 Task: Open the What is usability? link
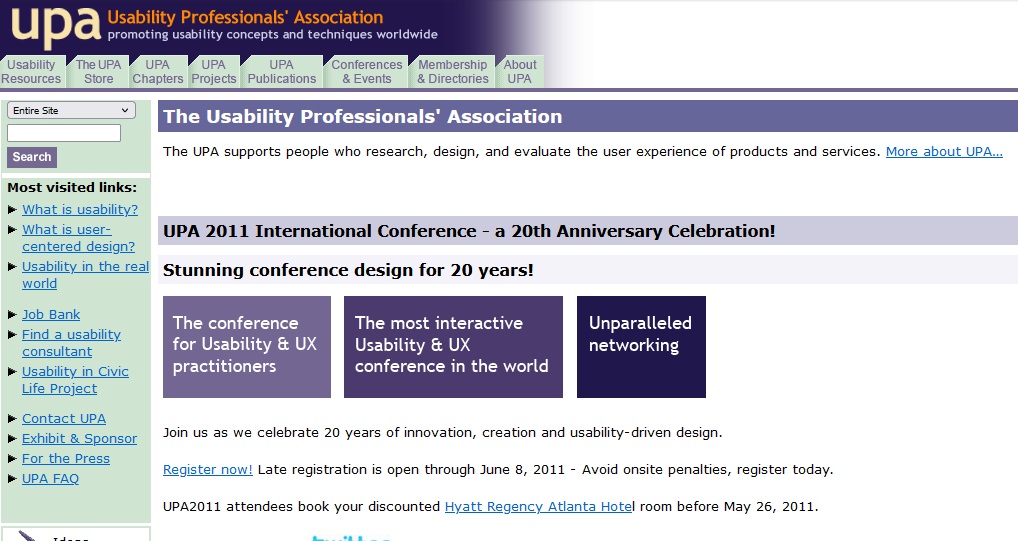(80, 210)
